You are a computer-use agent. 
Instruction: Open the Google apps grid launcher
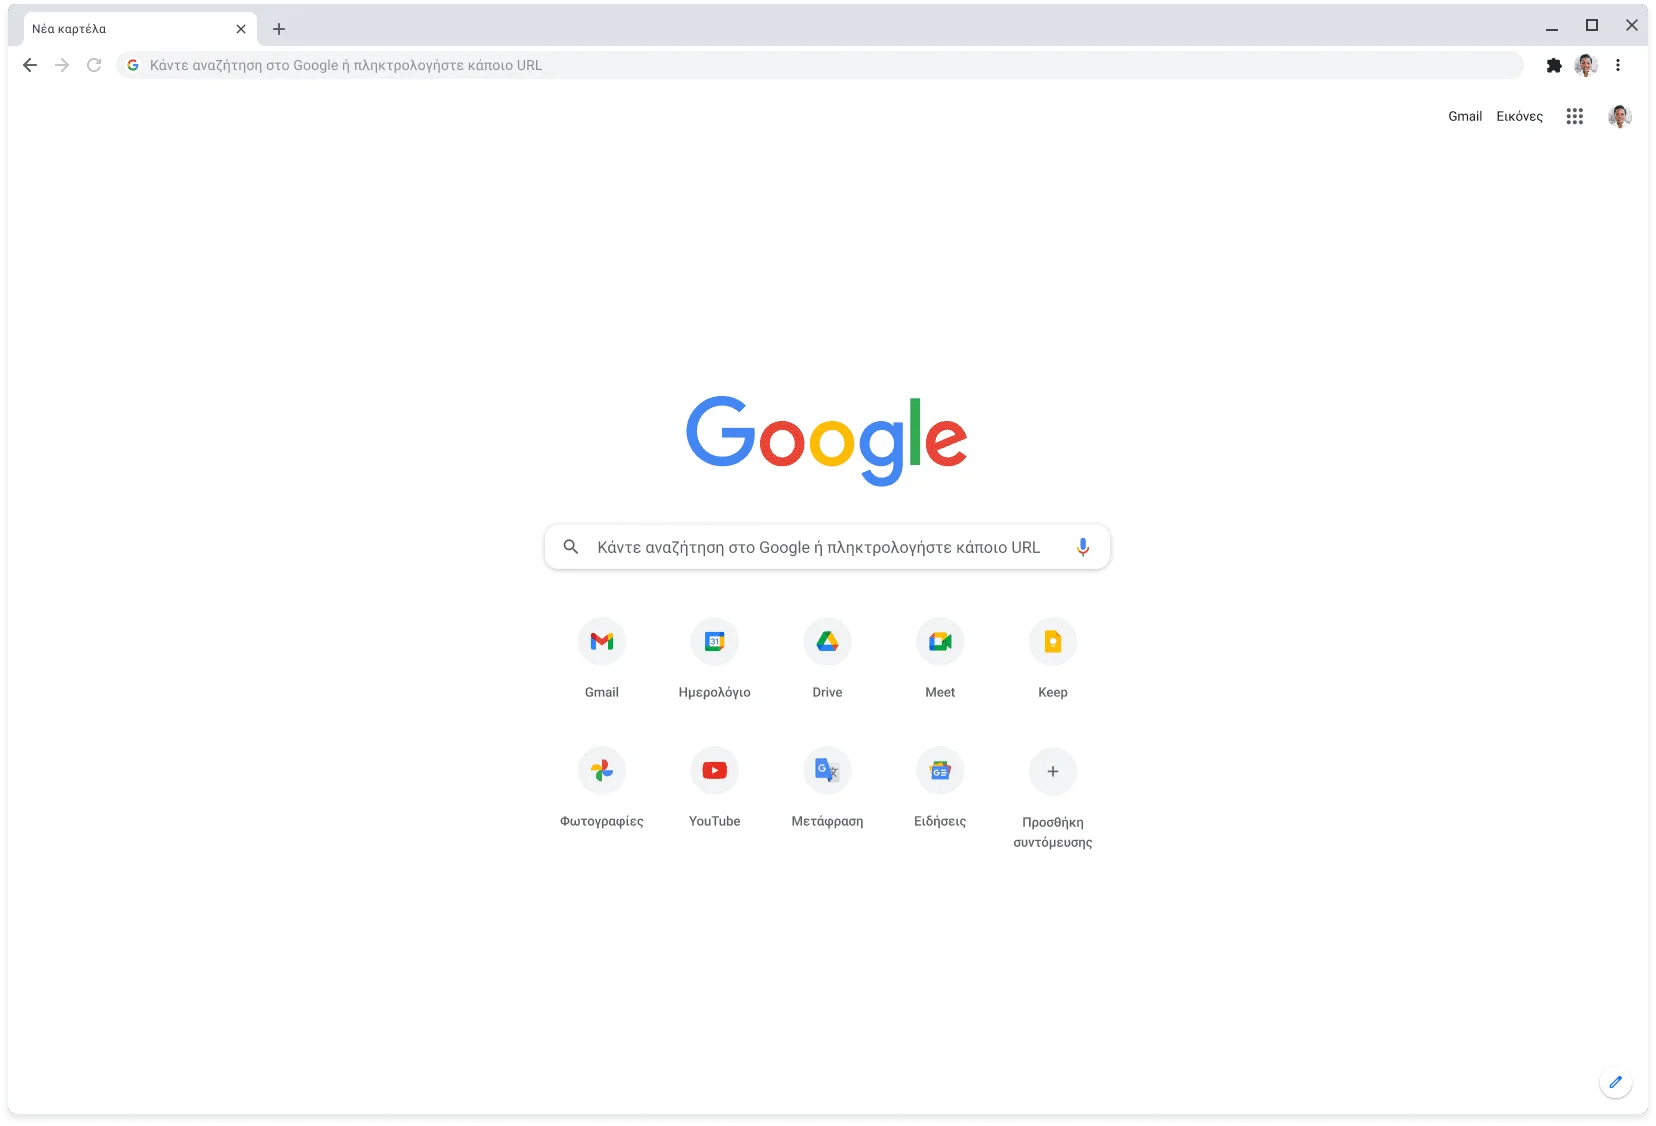(1575, 116)
